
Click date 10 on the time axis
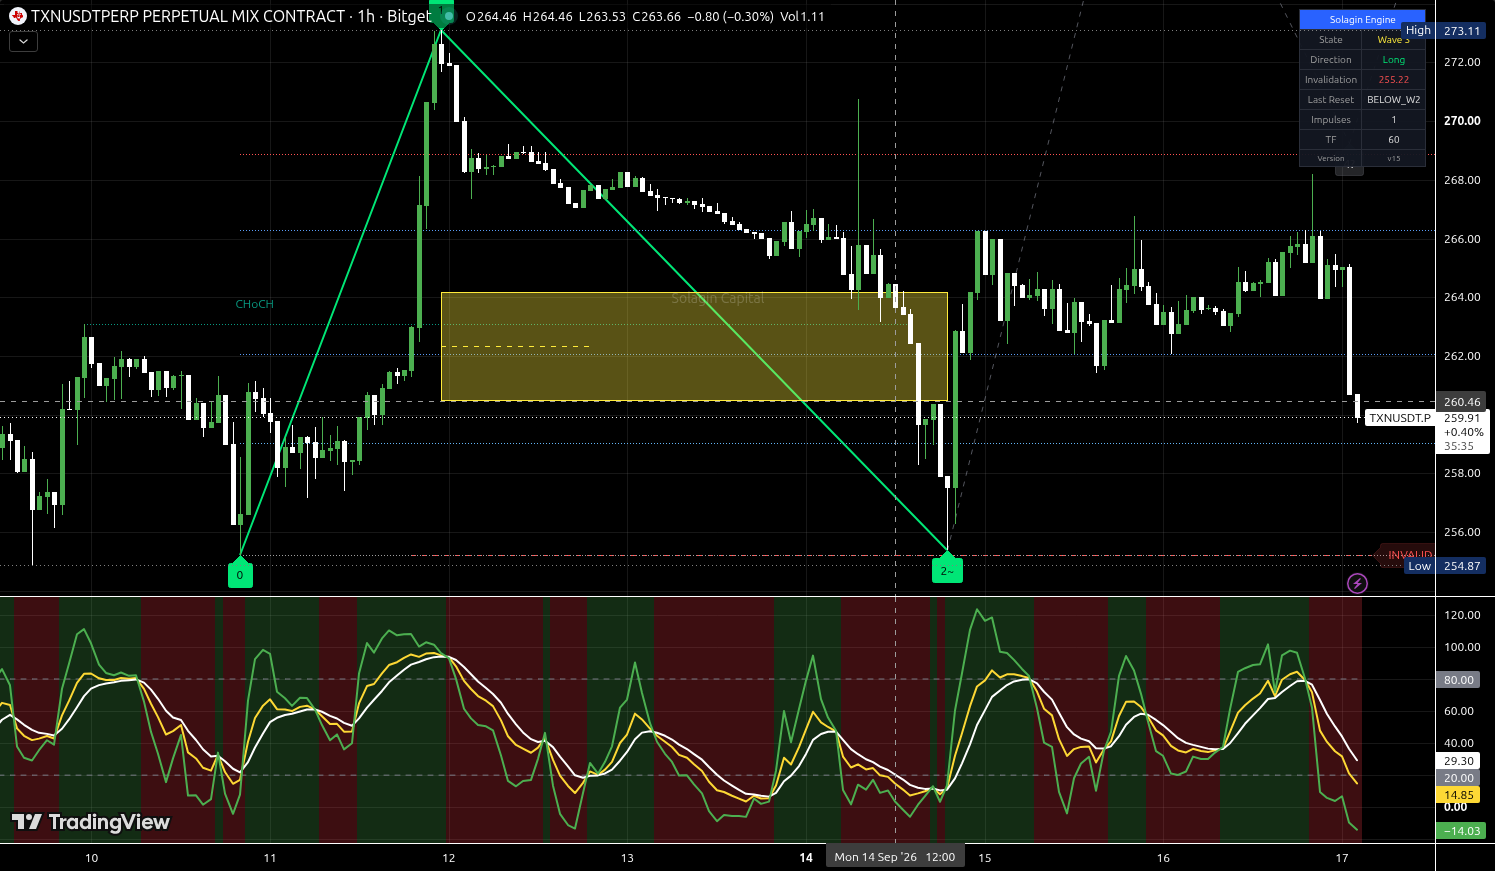[92, 858]
